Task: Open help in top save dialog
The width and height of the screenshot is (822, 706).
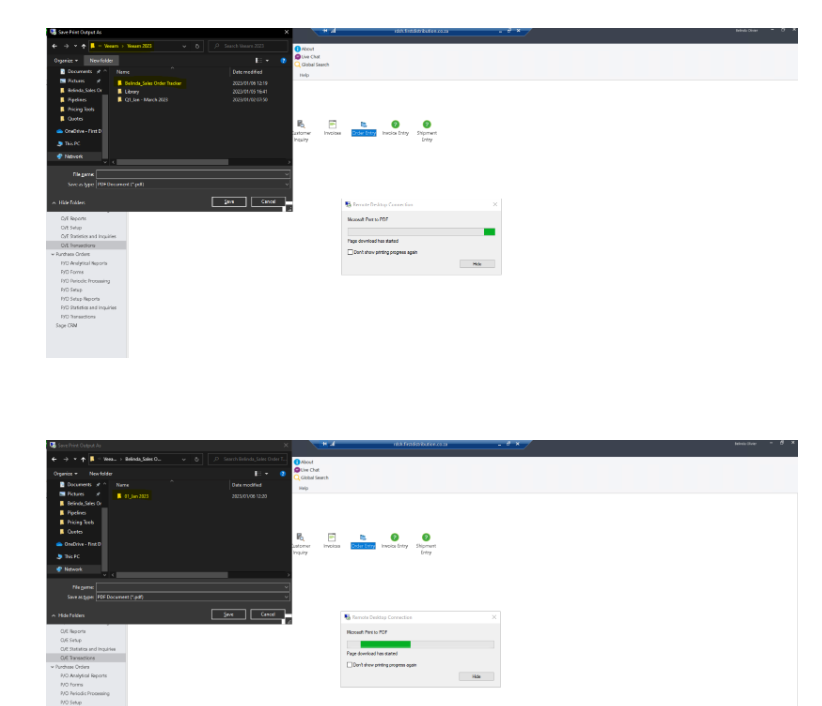Action: click(283, 61)
